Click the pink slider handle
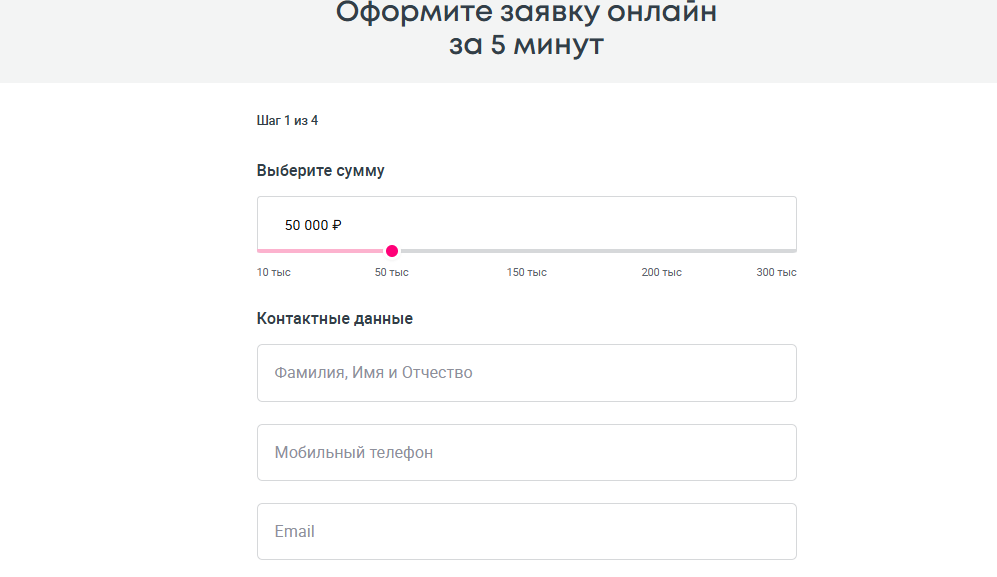The image size is (997, 577). 392,251
